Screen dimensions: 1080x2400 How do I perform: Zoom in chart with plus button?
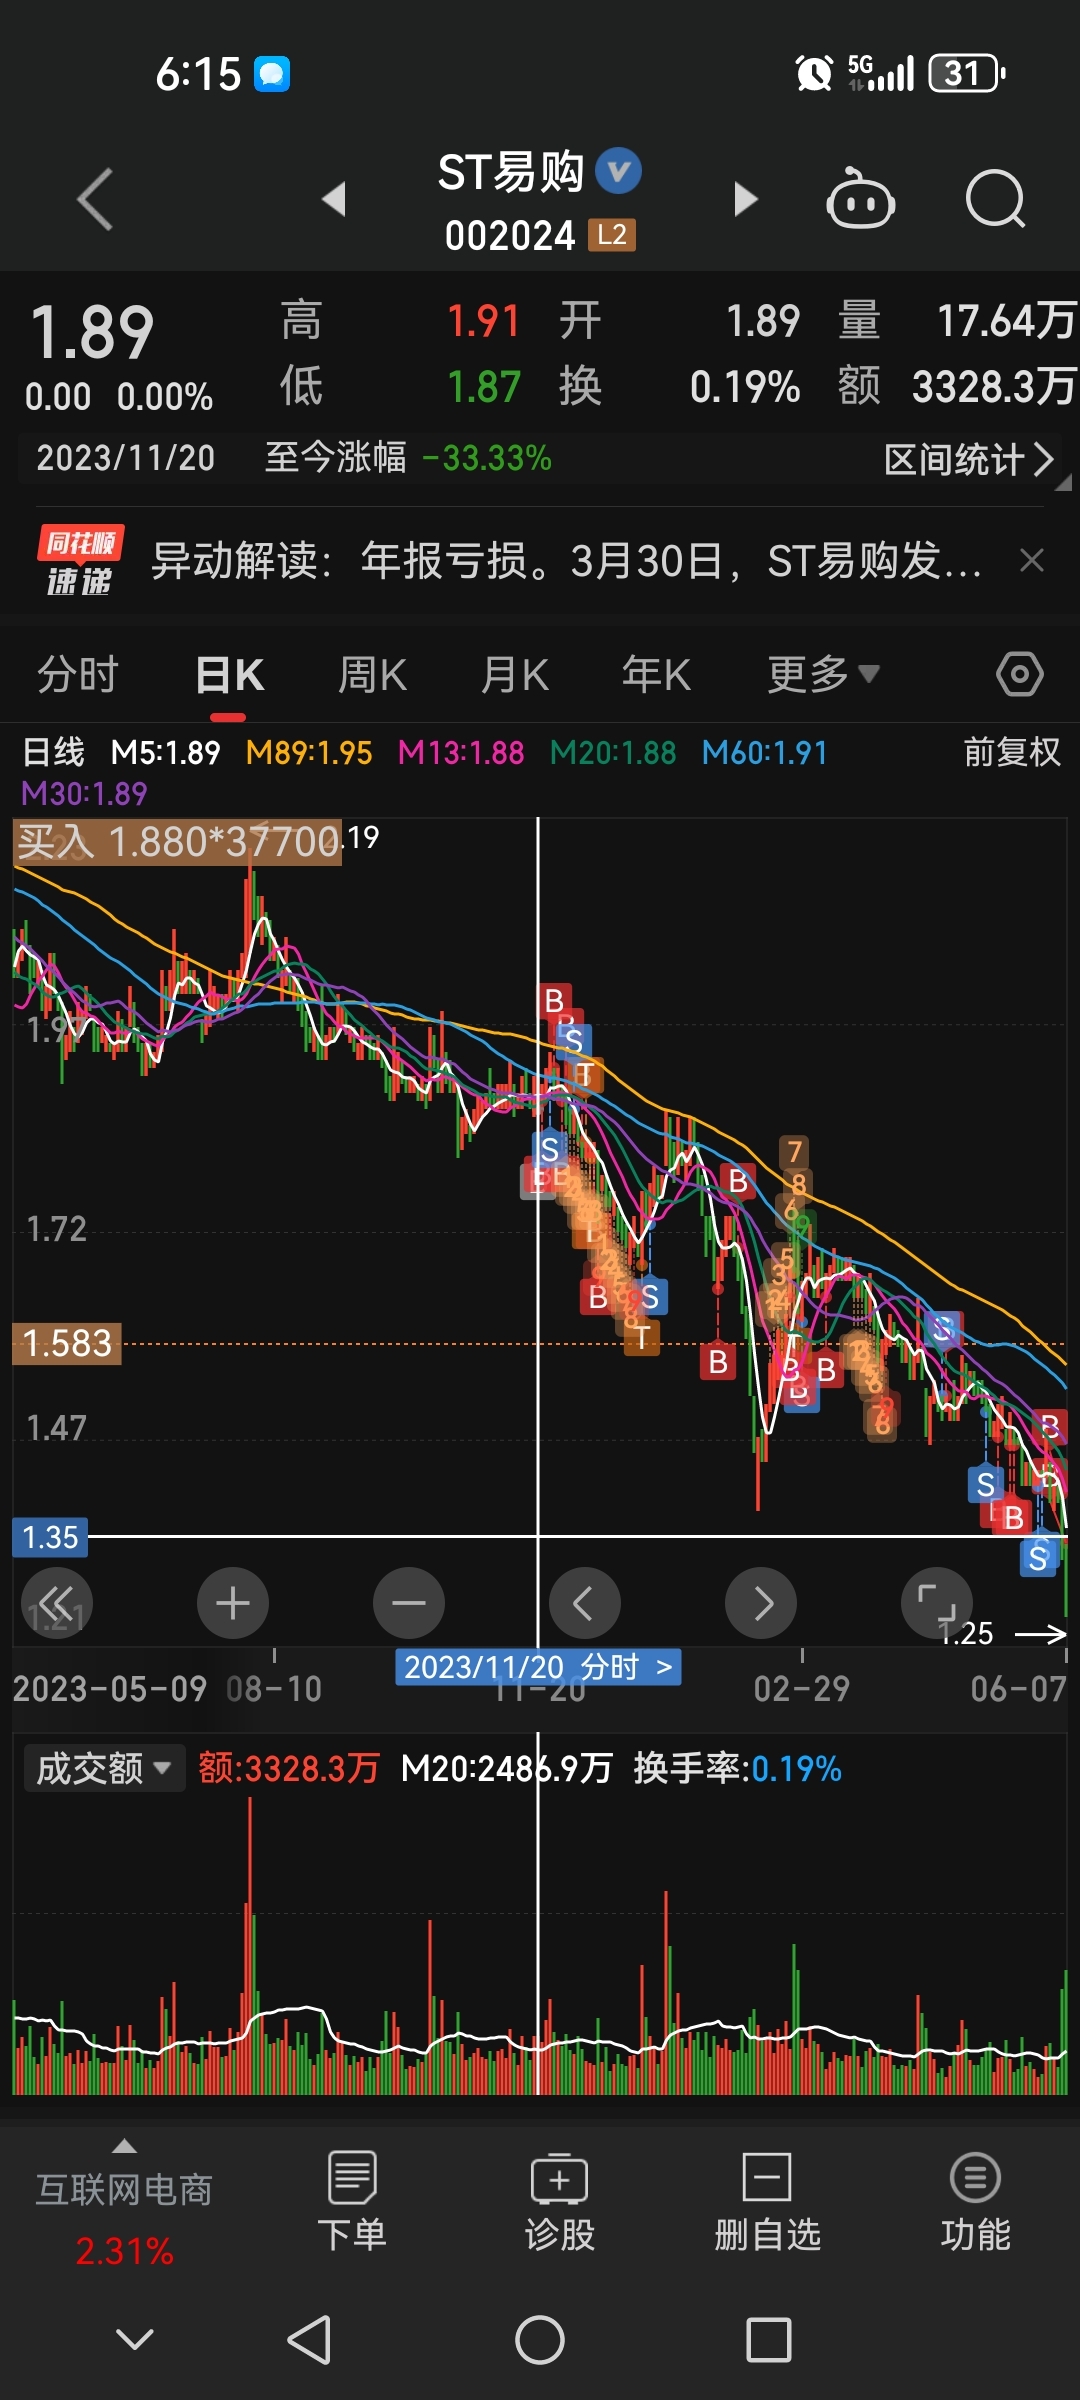click(x=233, y=1603)
